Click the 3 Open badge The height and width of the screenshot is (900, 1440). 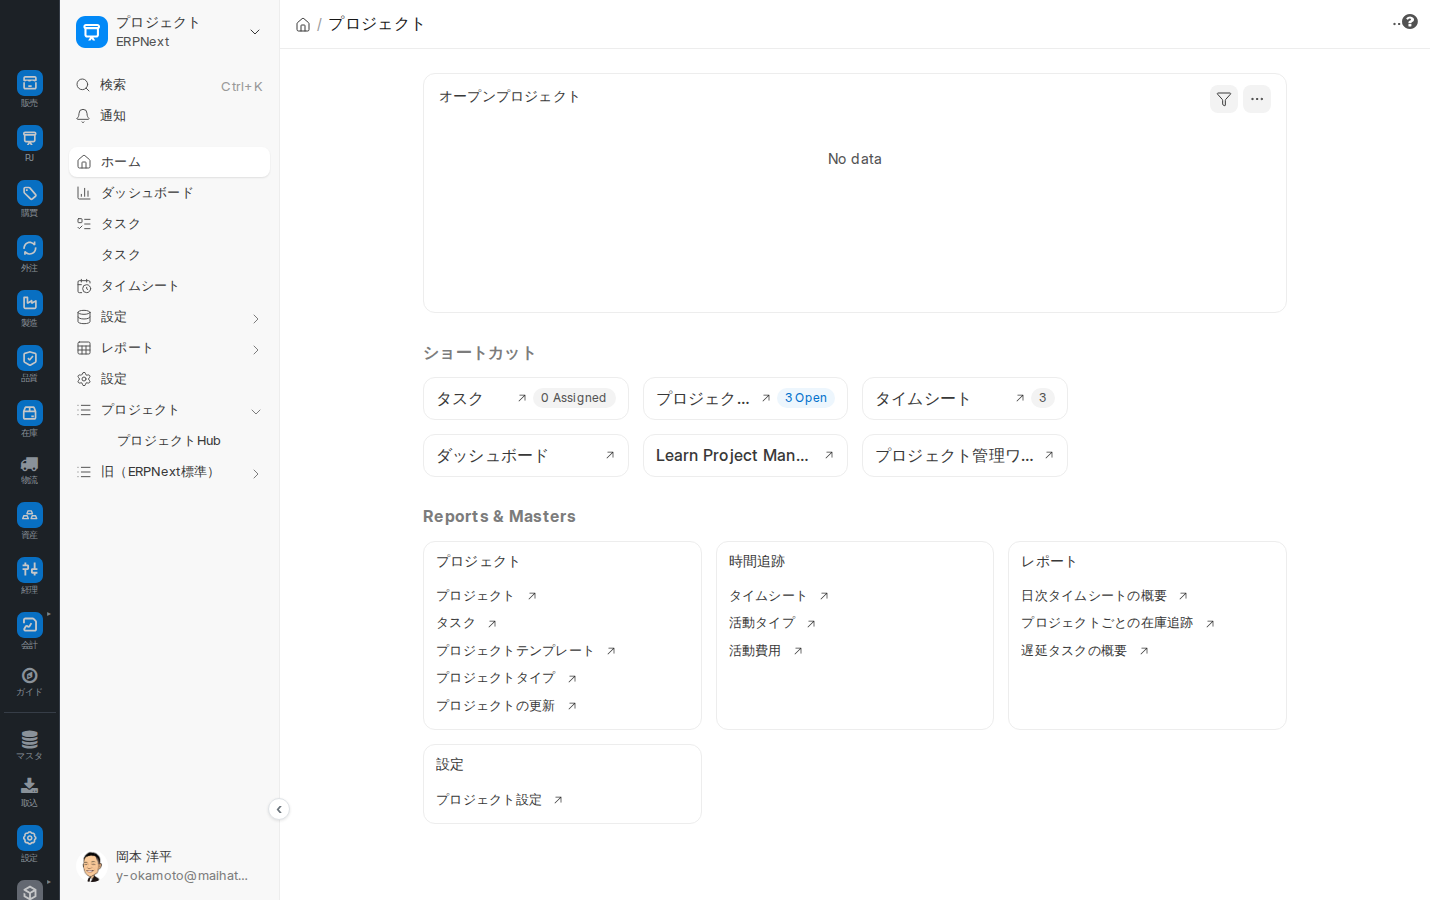click(x=806, y=398)
